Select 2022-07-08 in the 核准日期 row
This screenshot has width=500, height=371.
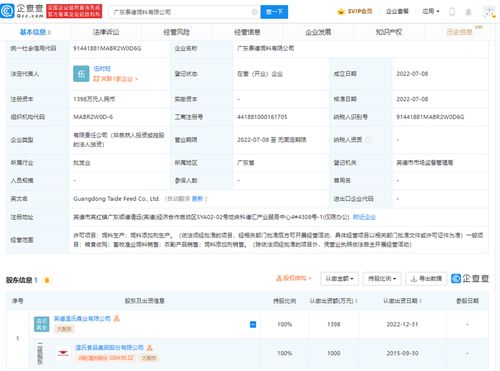pos(412,99)
